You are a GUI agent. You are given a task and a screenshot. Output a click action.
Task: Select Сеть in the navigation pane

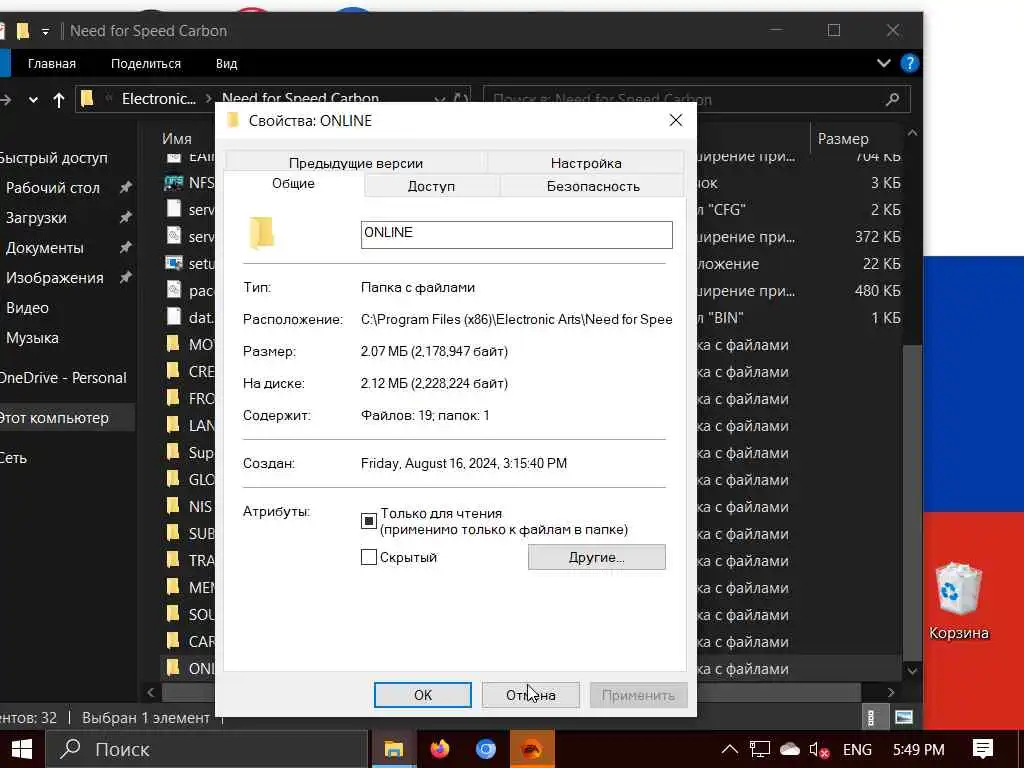tap(13, 458)
